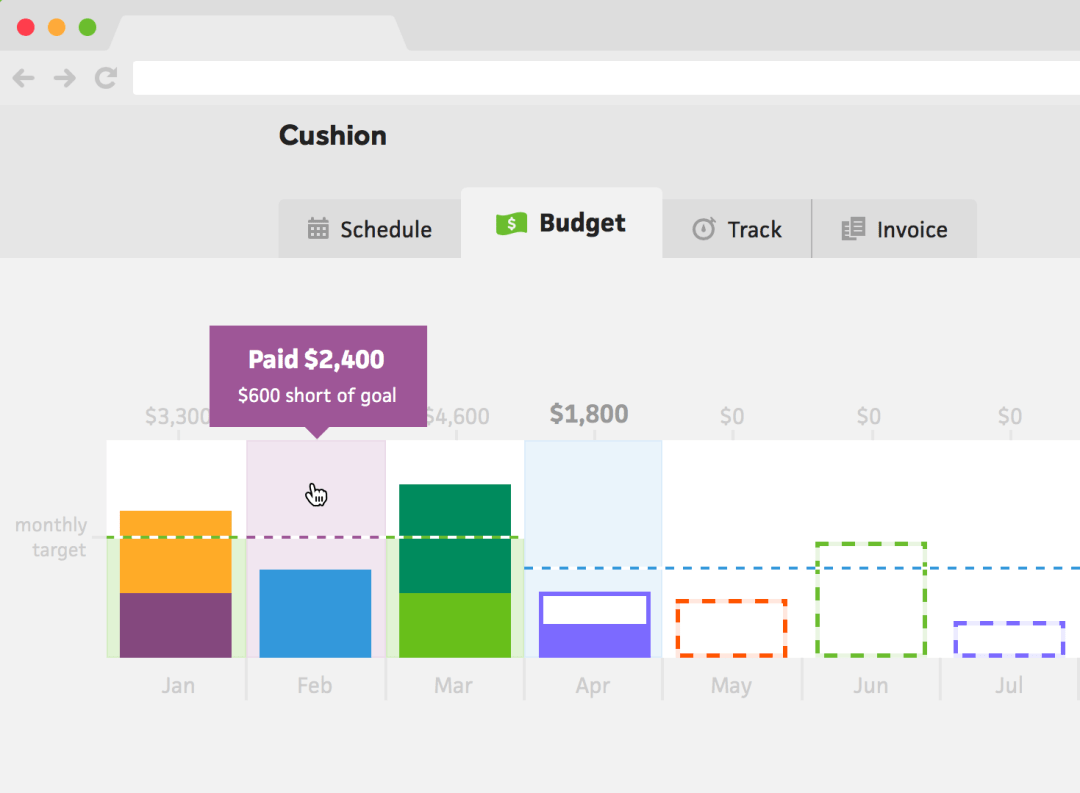Click the monthly target label
1080x793 pixels.
[52, 537]
